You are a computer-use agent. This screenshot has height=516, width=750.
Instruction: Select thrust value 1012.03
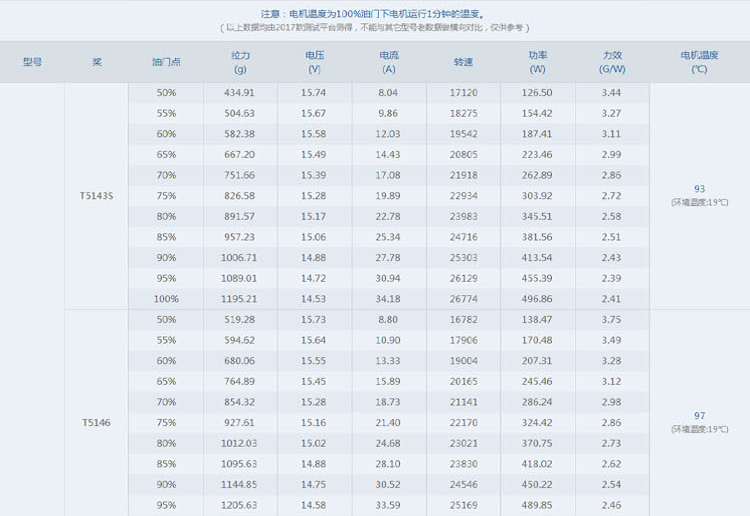239,443
